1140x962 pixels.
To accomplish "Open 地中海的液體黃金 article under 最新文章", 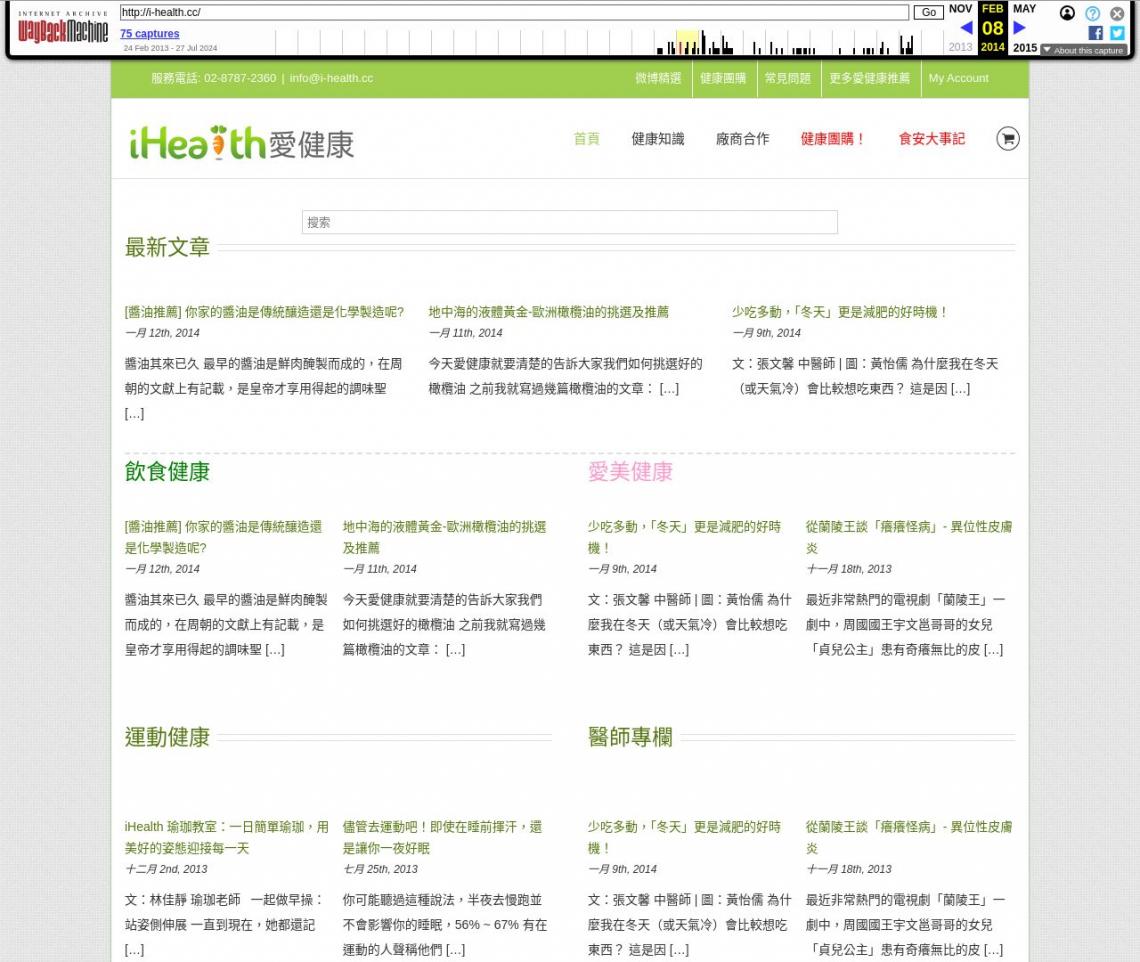I will 548,312.
